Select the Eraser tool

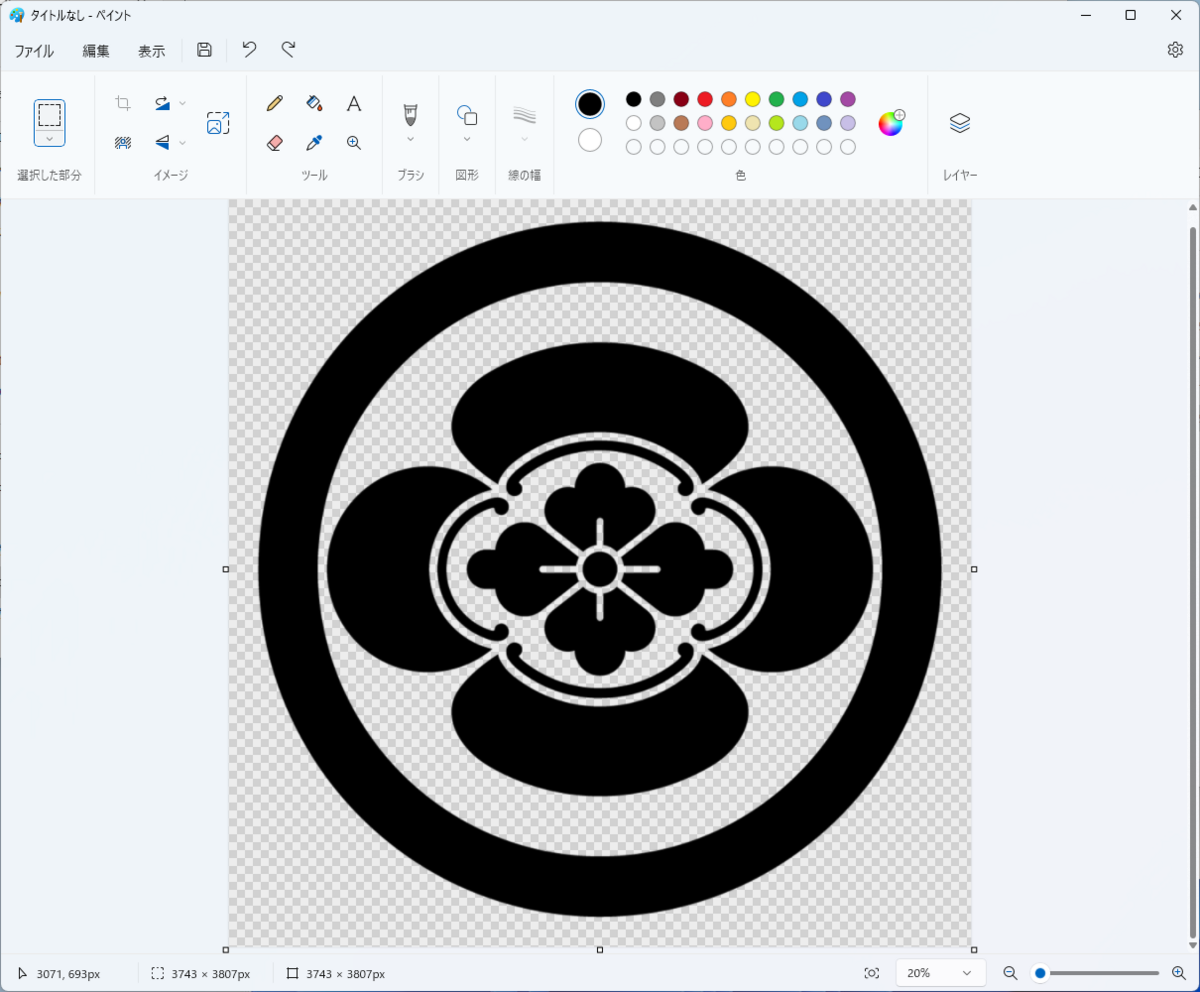275,143
